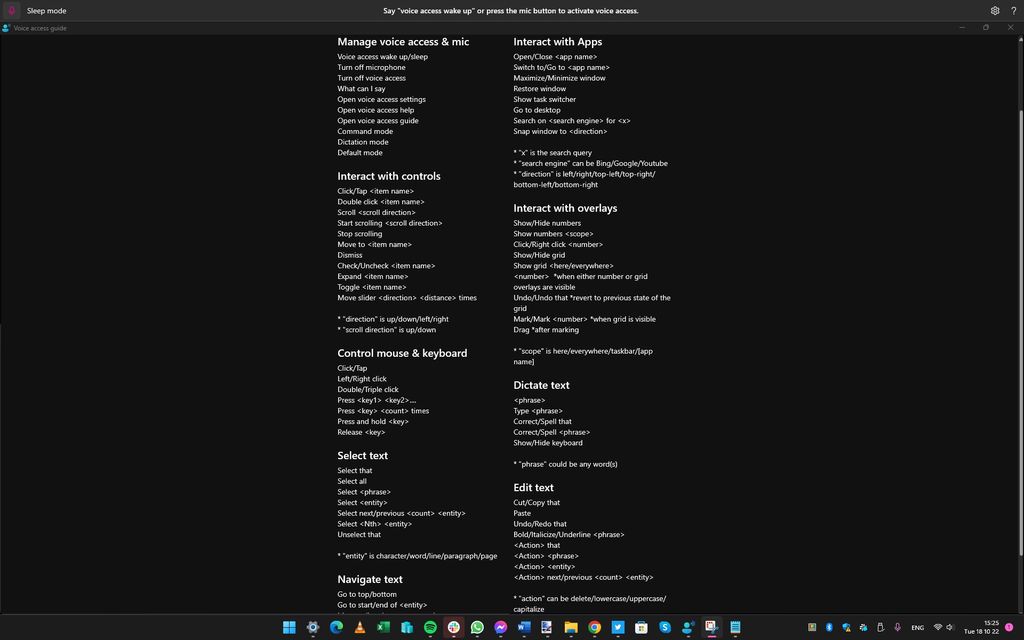Open Spotify from the taskbar

coord(432,628)
